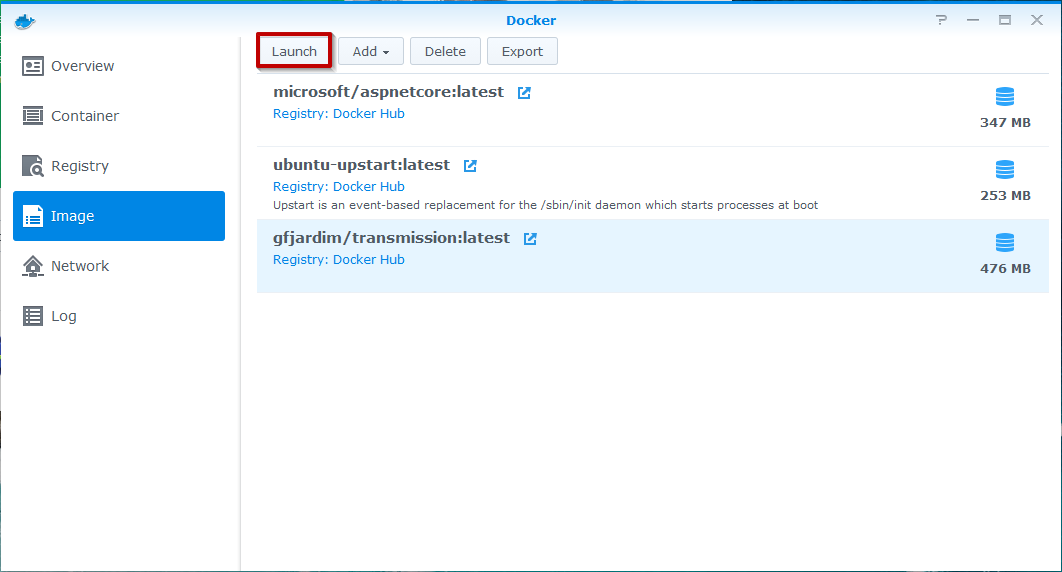Click the Overview sidebar icon
Image resolution: width=1062 pixels, height=572 pixels.
click(33, 66)
